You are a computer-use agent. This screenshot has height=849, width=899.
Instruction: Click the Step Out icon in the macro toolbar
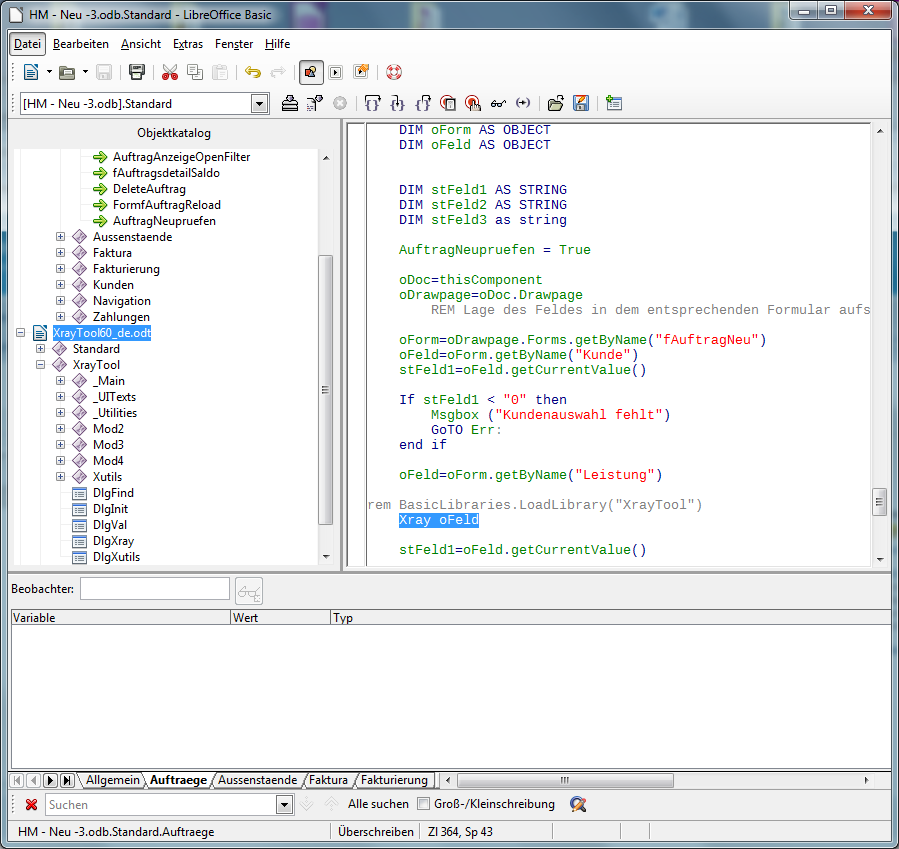(x=423, y=103)
